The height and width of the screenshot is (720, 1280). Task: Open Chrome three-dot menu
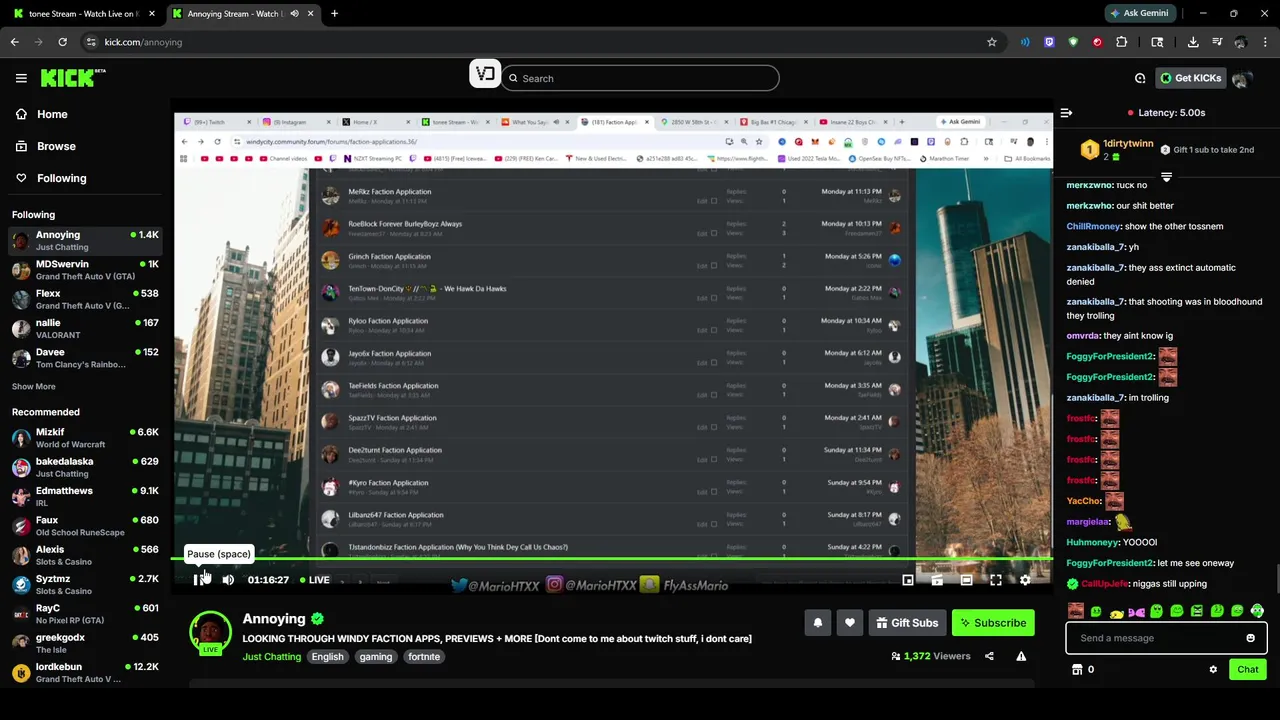coord(1264,42)
